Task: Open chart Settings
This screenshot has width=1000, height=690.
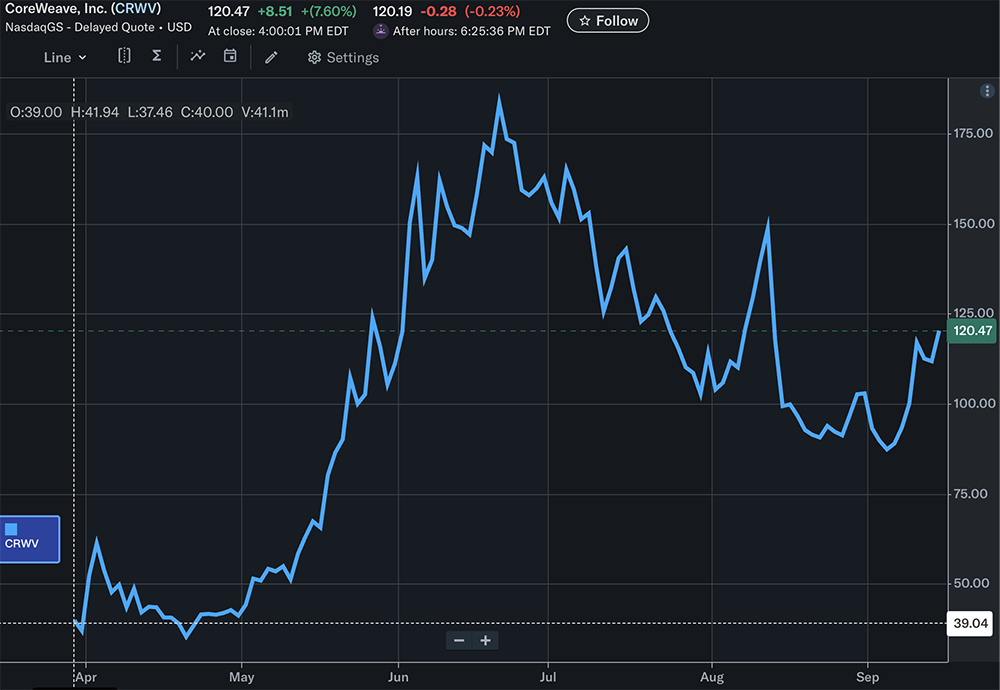Action: click(343, 57)
